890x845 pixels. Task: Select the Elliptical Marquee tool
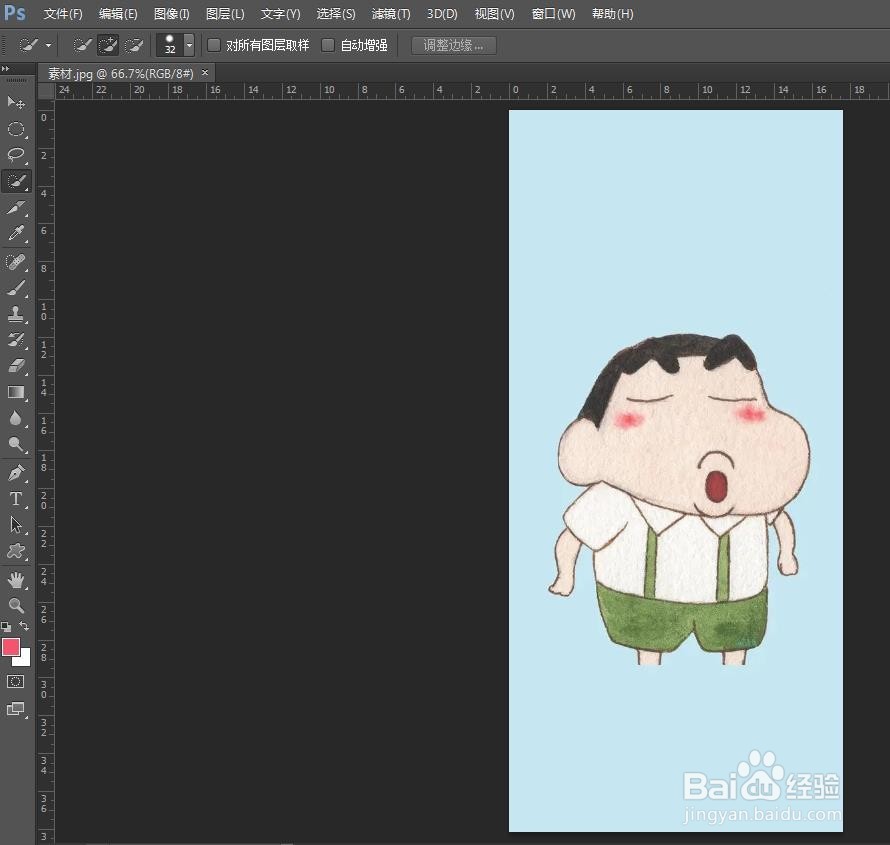(16, 129)
